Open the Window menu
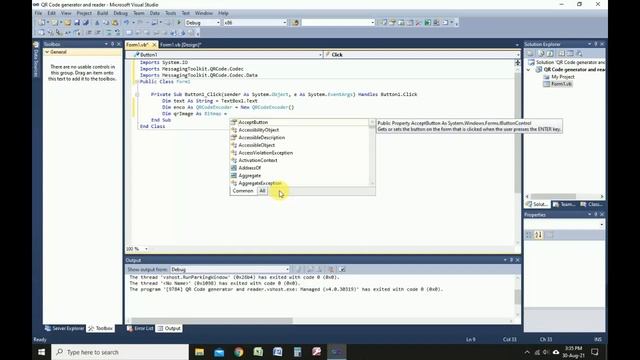 pyautogui.click(x=204, y=13)
